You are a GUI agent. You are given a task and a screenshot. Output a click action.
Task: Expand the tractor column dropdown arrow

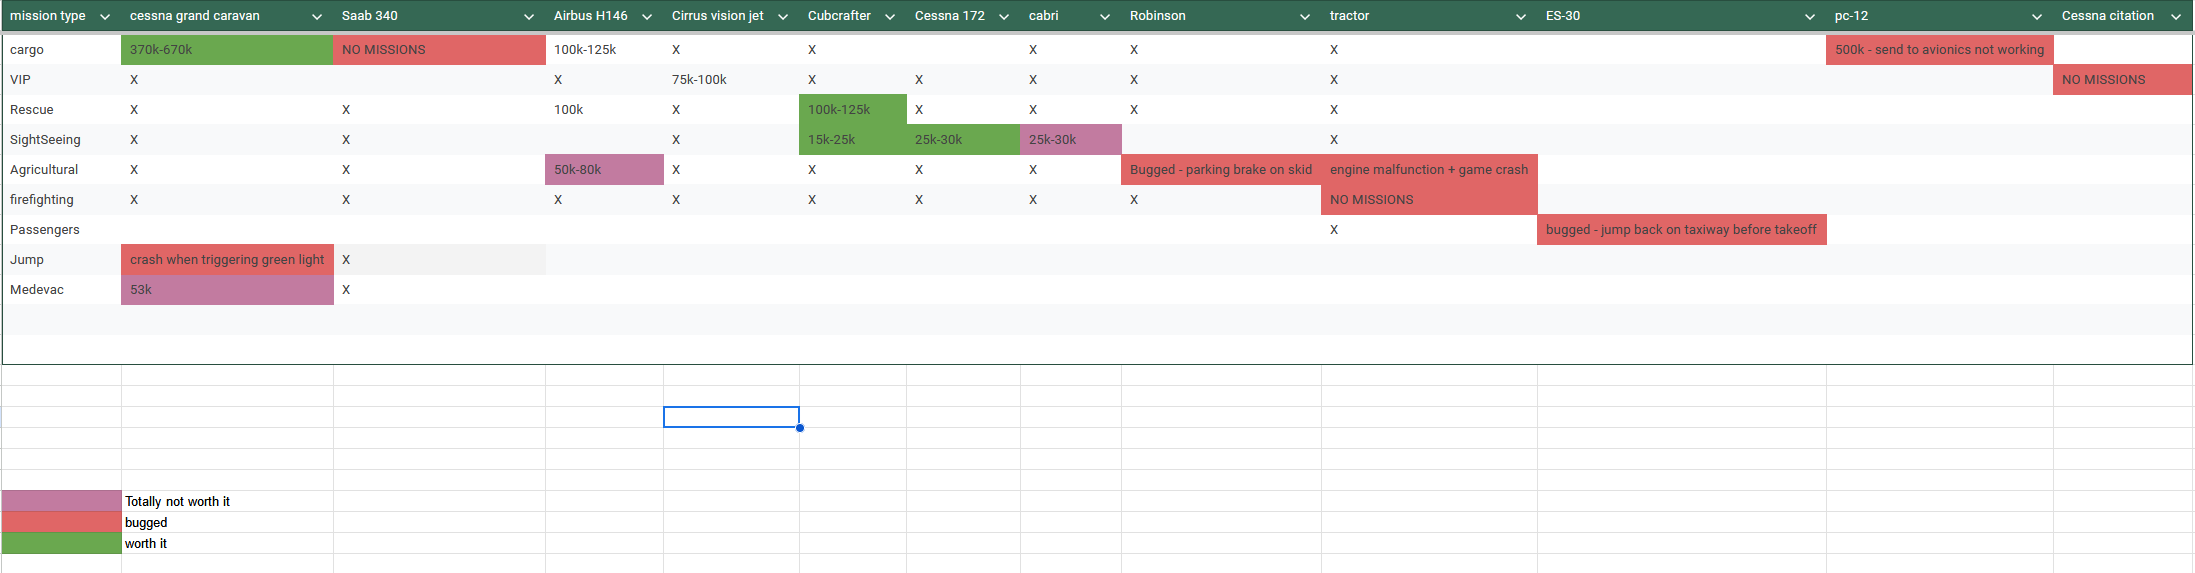coord(1521,17)
